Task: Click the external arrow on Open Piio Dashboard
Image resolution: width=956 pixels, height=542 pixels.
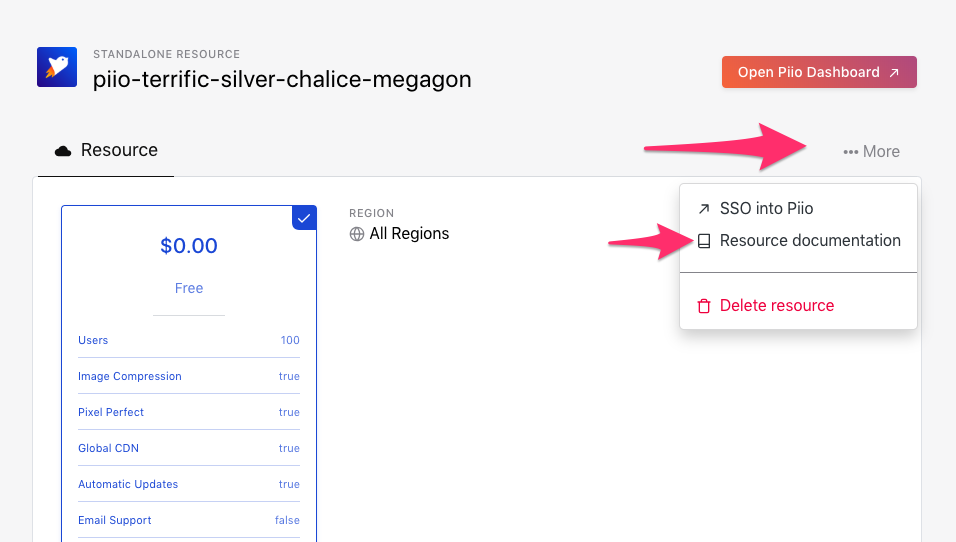Action: click(x=893, y=73)
